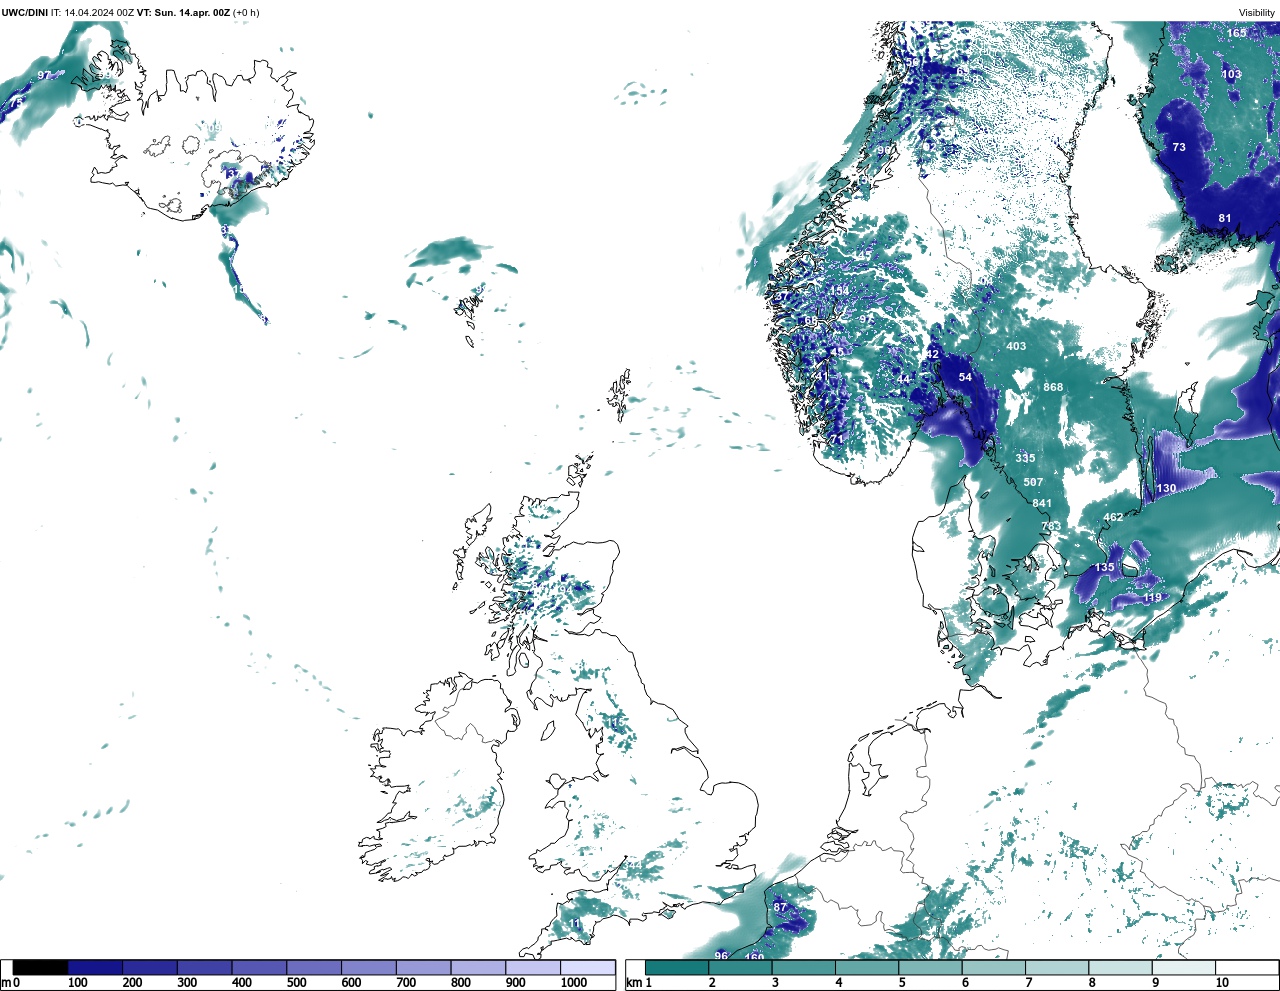1280x991 pixels.
Task: Select the km legend swatch between 5 and 6
Action: 931,967
